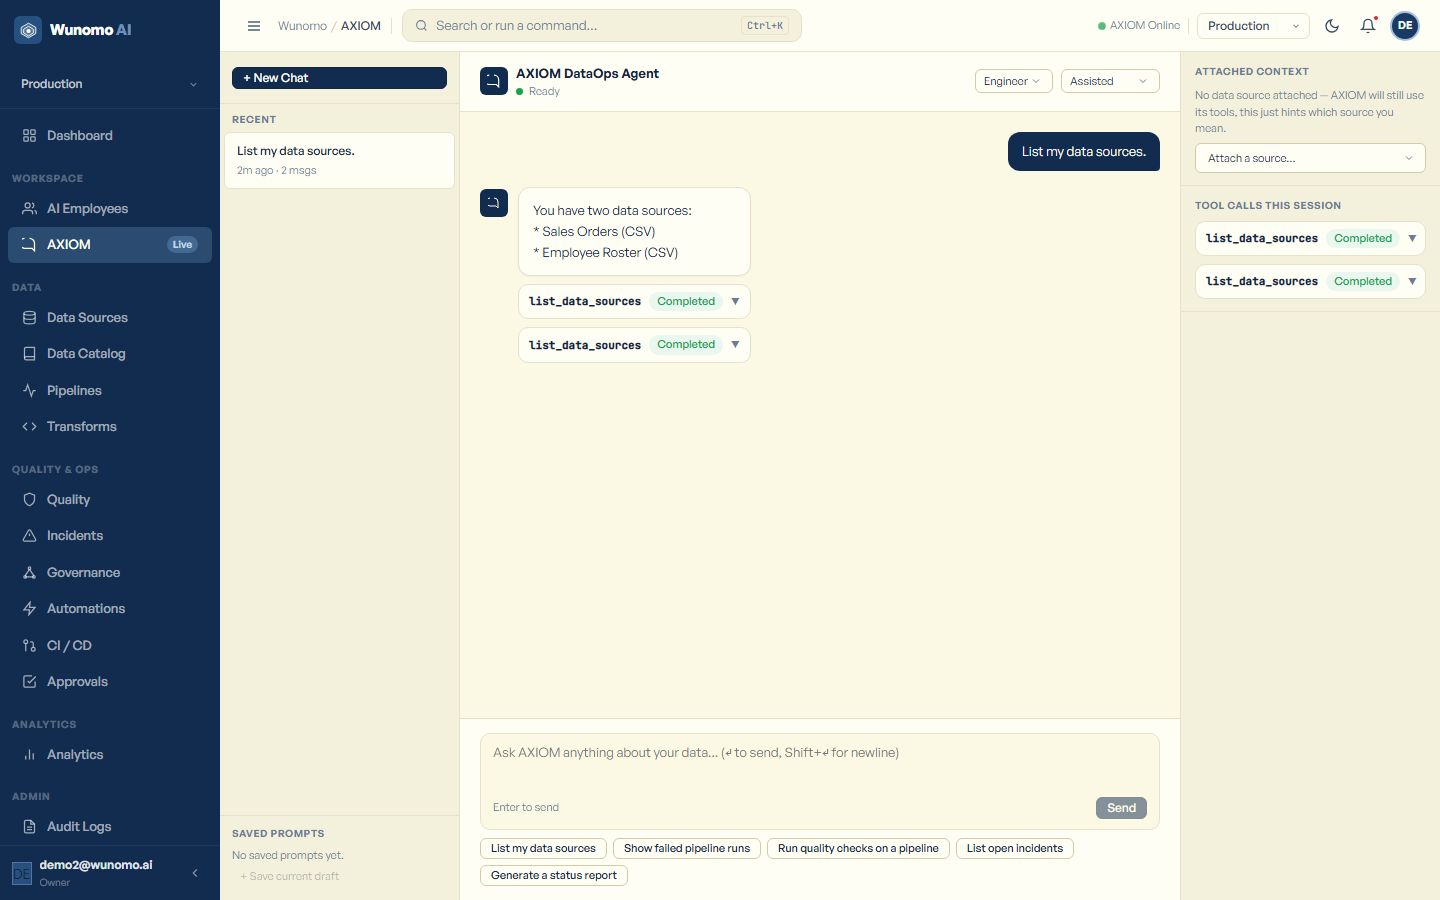Open the Analytics page
This screenshot has width=1440, height=900.
coord(110,755)
